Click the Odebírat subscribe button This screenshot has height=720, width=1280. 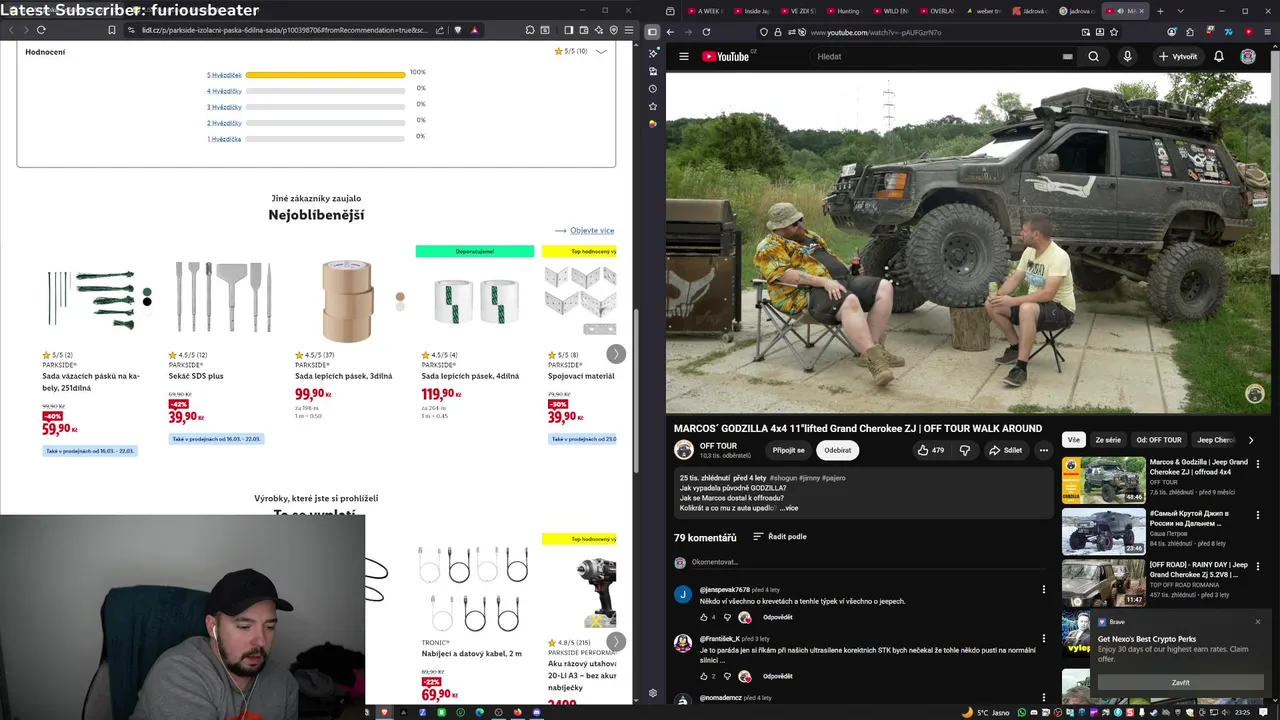[838, 450]
